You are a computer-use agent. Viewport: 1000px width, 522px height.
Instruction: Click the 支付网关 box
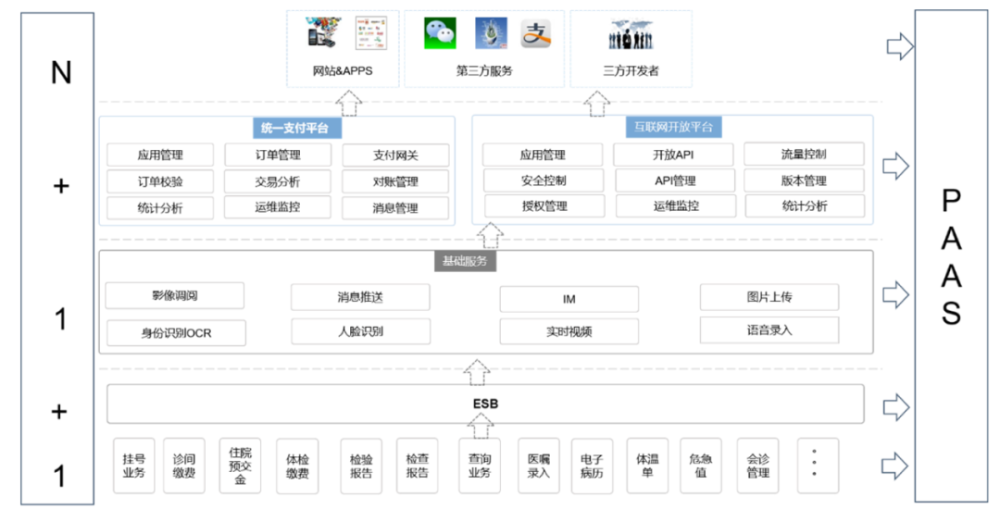tap(395, 155)
